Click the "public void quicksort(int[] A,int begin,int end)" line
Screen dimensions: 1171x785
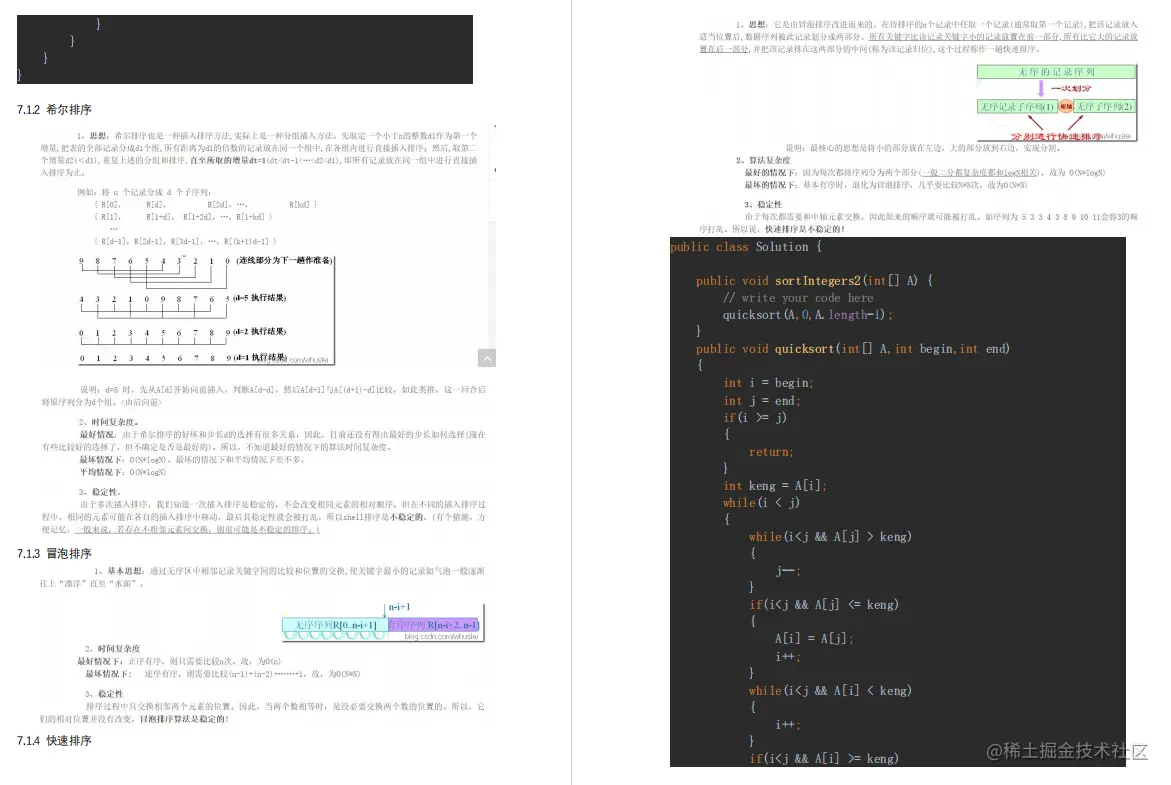point(853,349)
